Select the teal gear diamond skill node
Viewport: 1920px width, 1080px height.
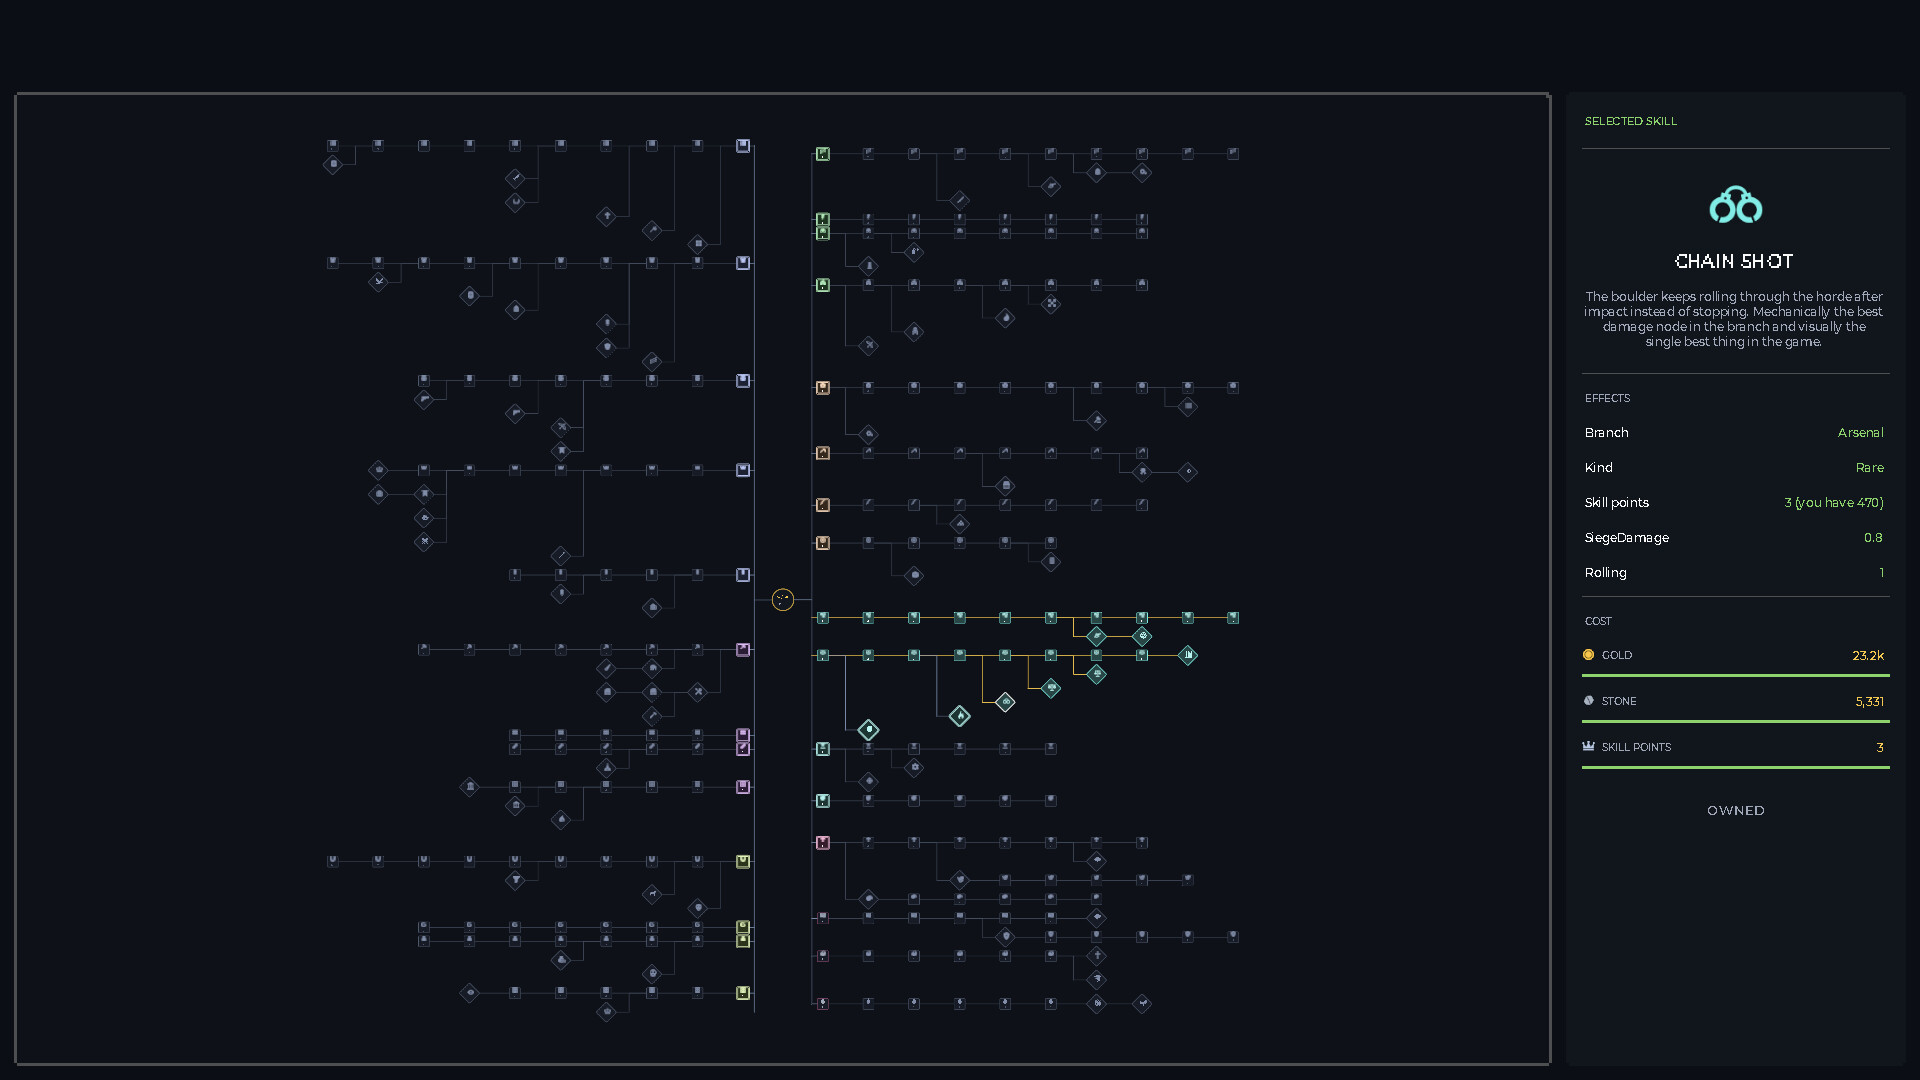pyautogui.click(x=1142, y=636)
